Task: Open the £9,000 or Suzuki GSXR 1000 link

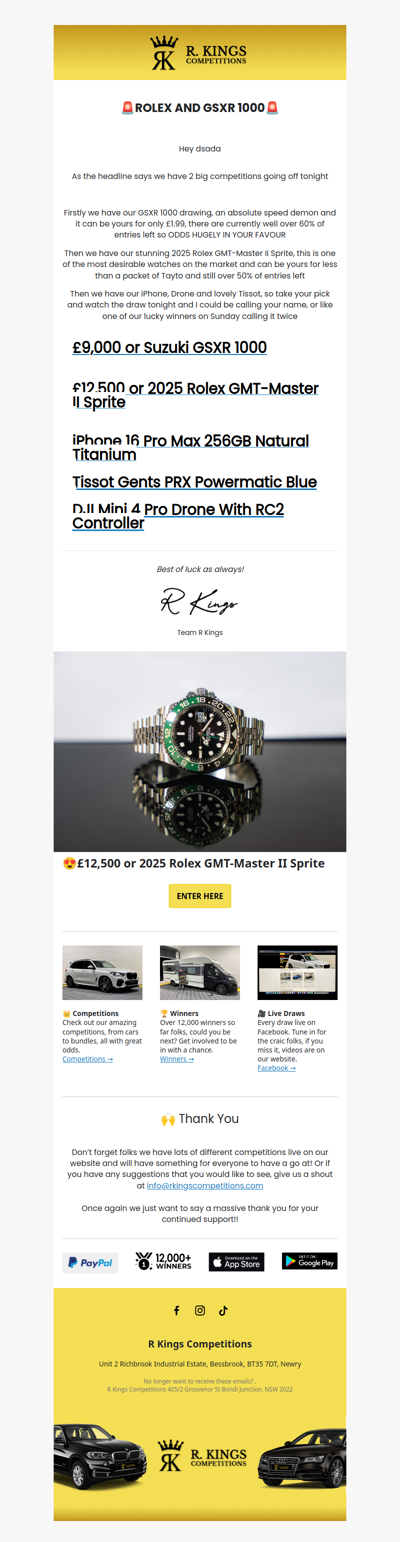Action: 170,348
